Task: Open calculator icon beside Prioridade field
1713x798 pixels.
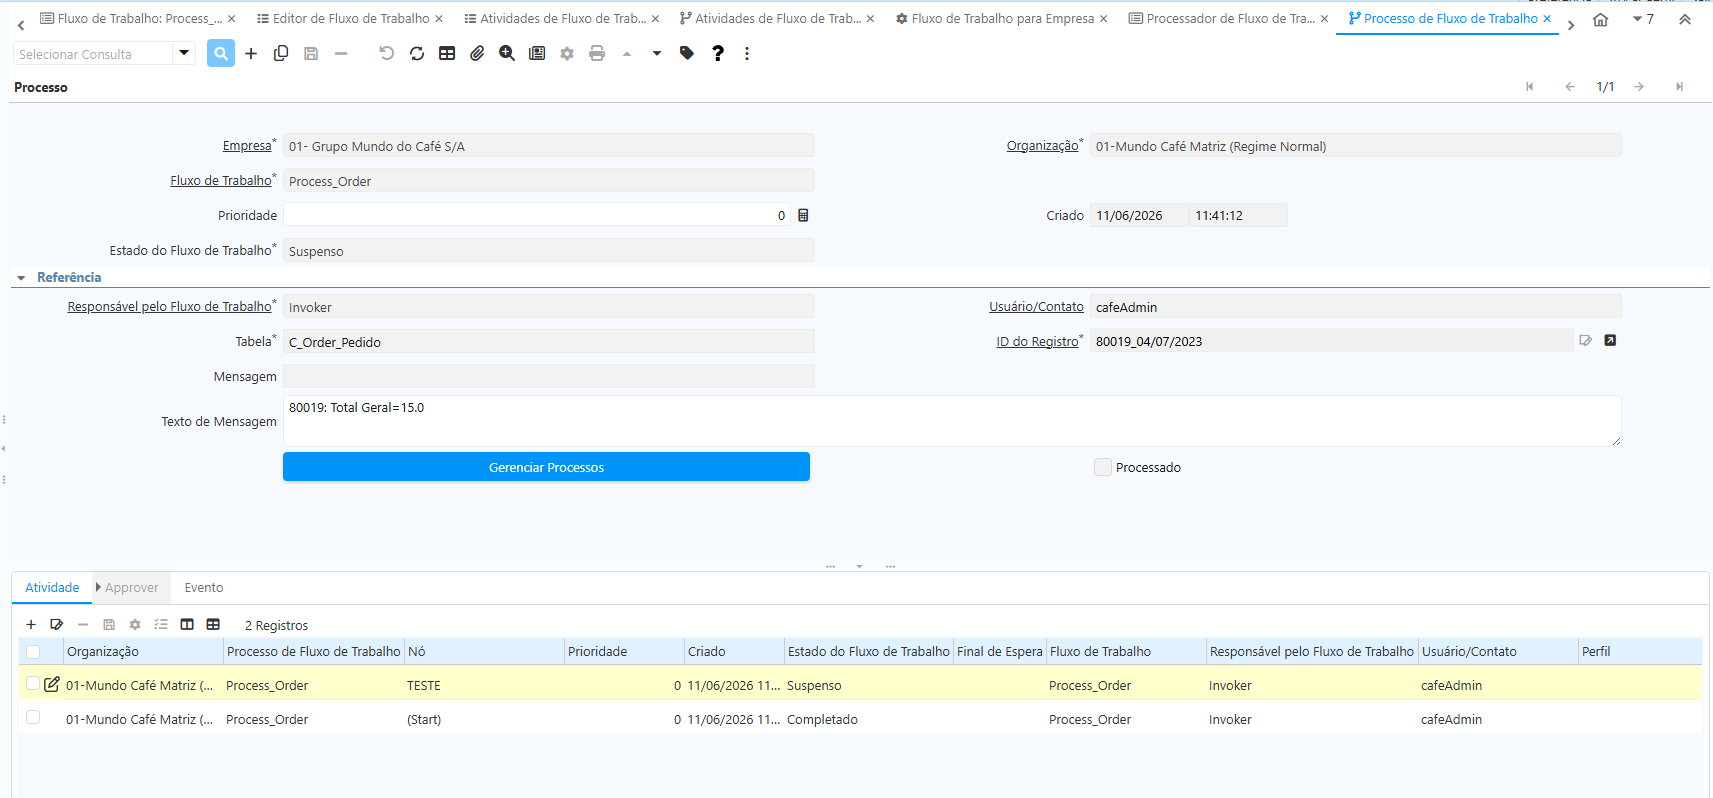Action: click(x=803, y=215)
